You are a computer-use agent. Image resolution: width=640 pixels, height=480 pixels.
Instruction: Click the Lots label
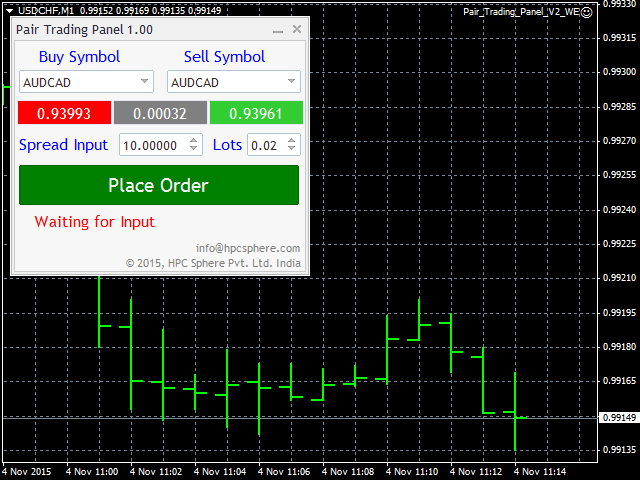(x=227, y=145)
